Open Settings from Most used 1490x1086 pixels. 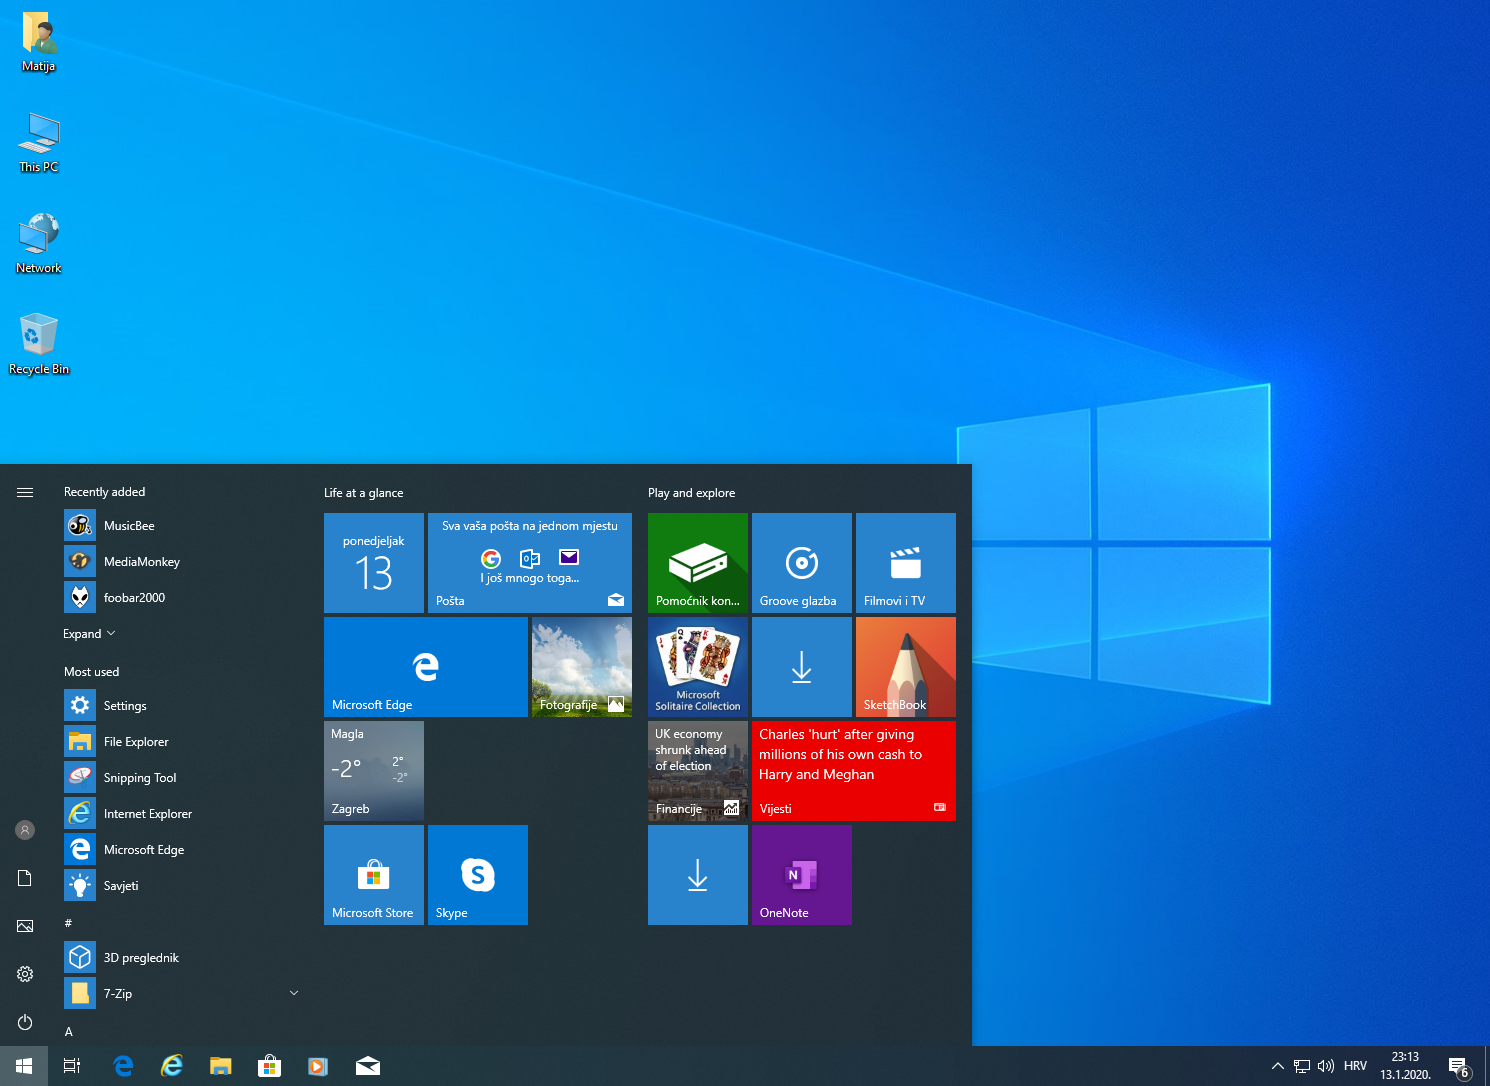click(x=180, y=706)
